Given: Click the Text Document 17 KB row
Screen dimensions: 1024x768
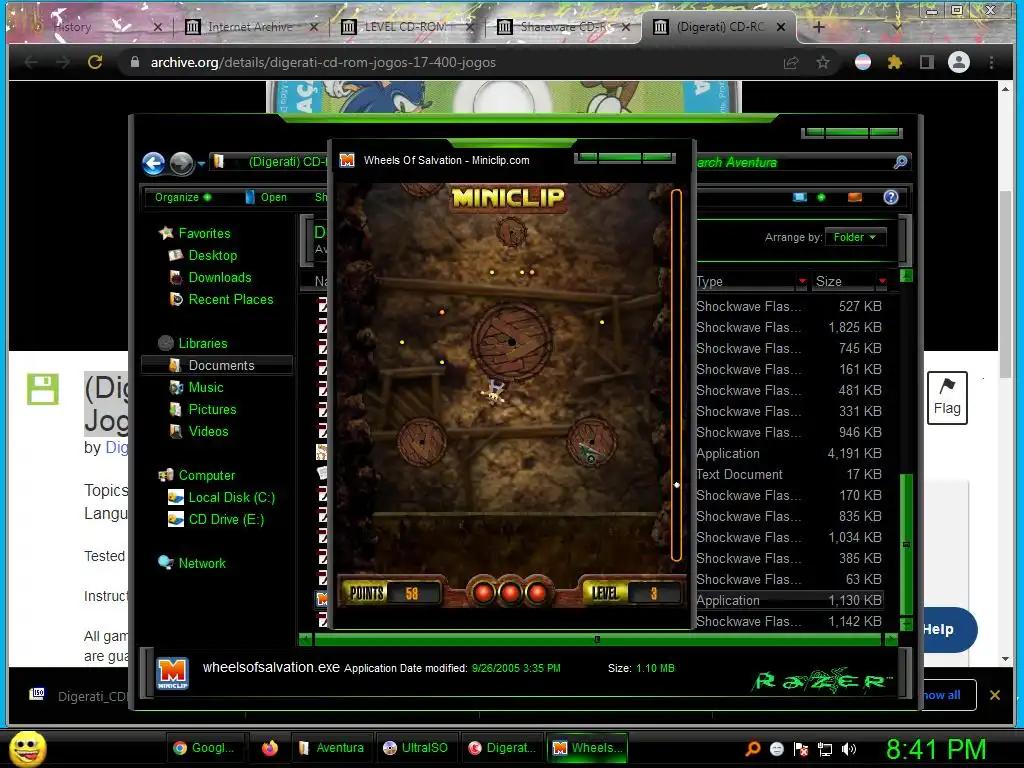Looking at the screenshot, I should pos(789,474).
